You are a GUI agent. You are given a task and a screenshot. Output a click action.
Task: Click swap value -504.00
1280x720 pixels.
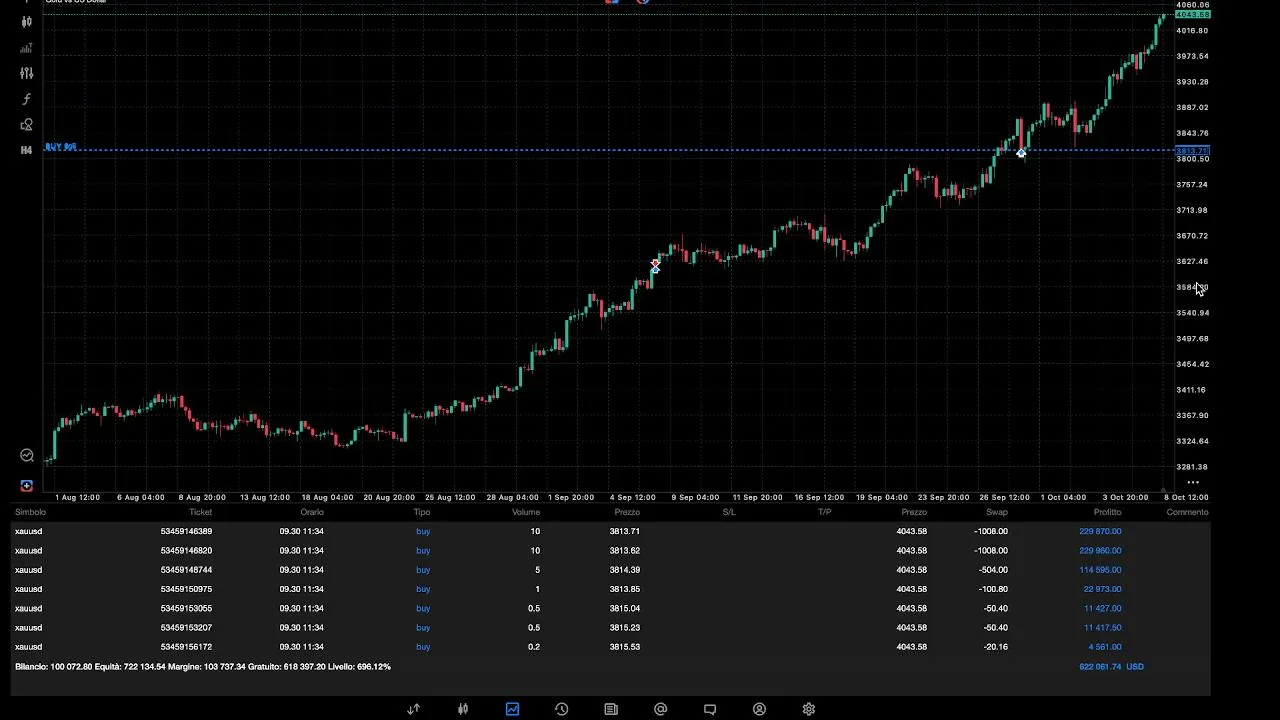(991, 570)
